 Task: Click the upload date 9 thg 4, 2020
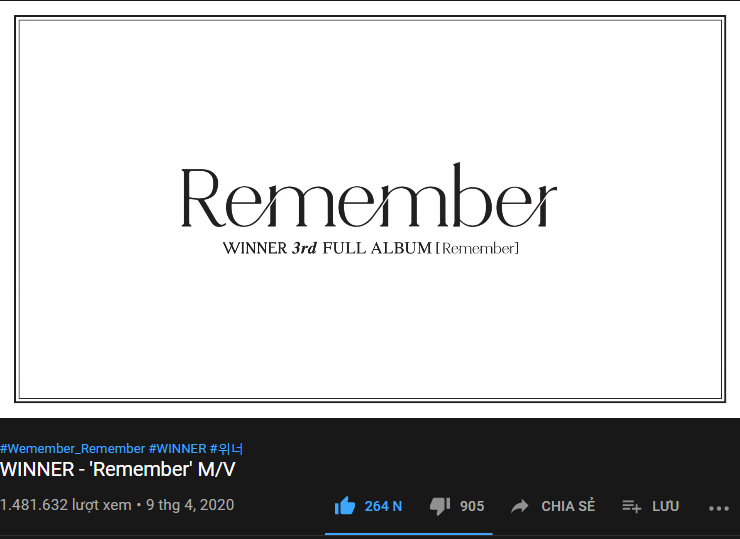click(x=190, y=505)
